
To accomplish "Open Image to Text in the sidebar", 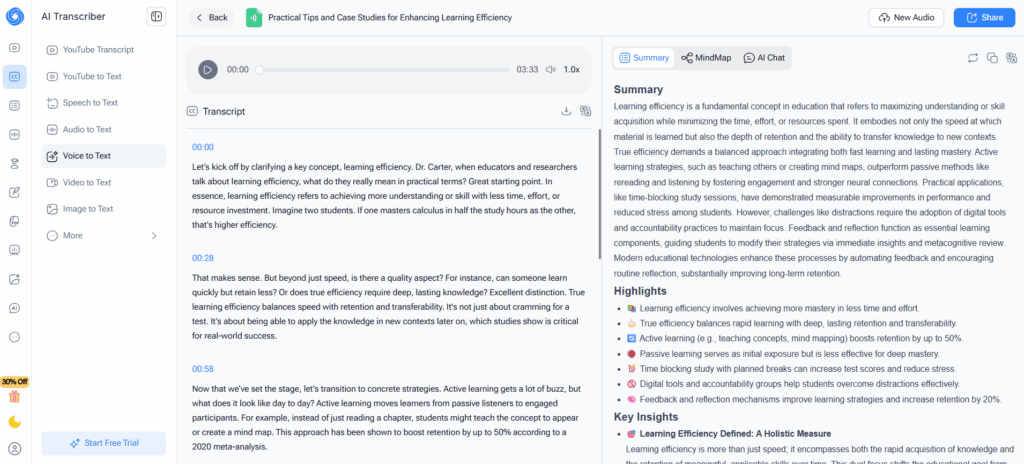I will [x=103, y=208].
